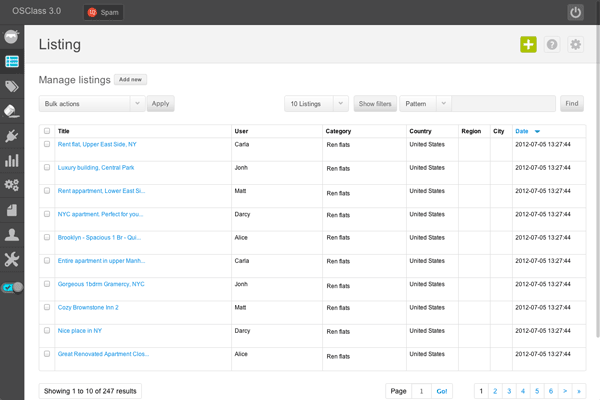This screenshot has width=600, height=400.
Task: Sort by the Date column header
Action: click(522, 131)
